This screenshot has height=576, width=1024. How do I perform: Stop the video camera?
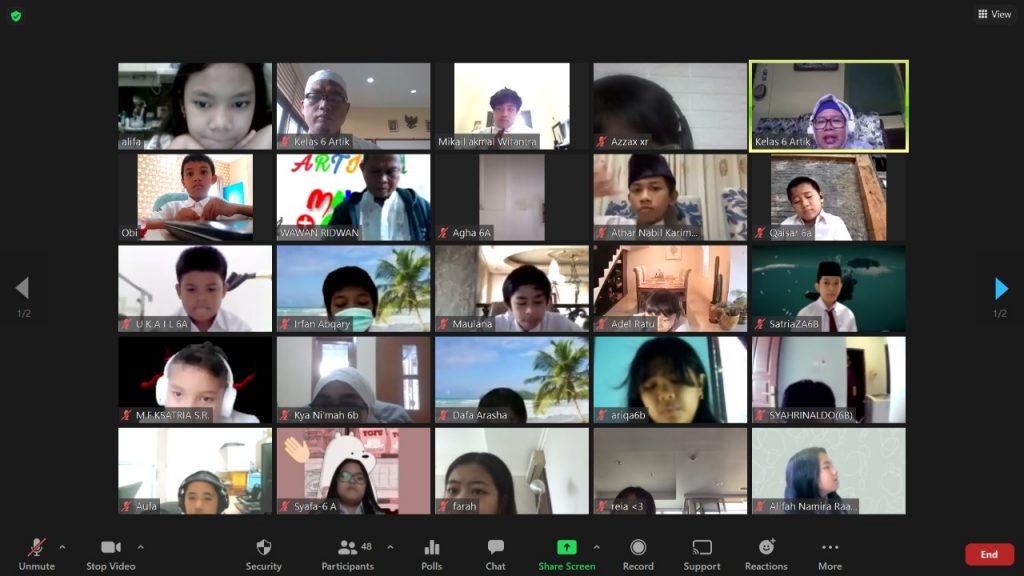click(110, 553)
